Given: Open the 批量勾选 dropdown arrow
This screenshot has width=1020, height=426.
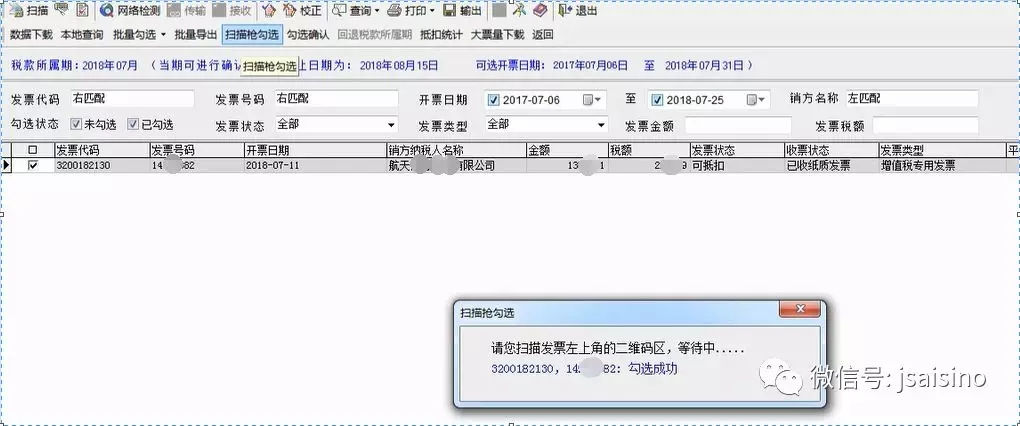Looking at the screenshot, I should [163, 35].
